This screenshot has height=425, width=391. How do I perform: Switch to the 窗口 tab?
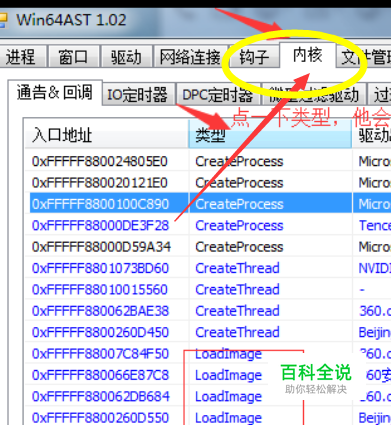click(74, 56)
